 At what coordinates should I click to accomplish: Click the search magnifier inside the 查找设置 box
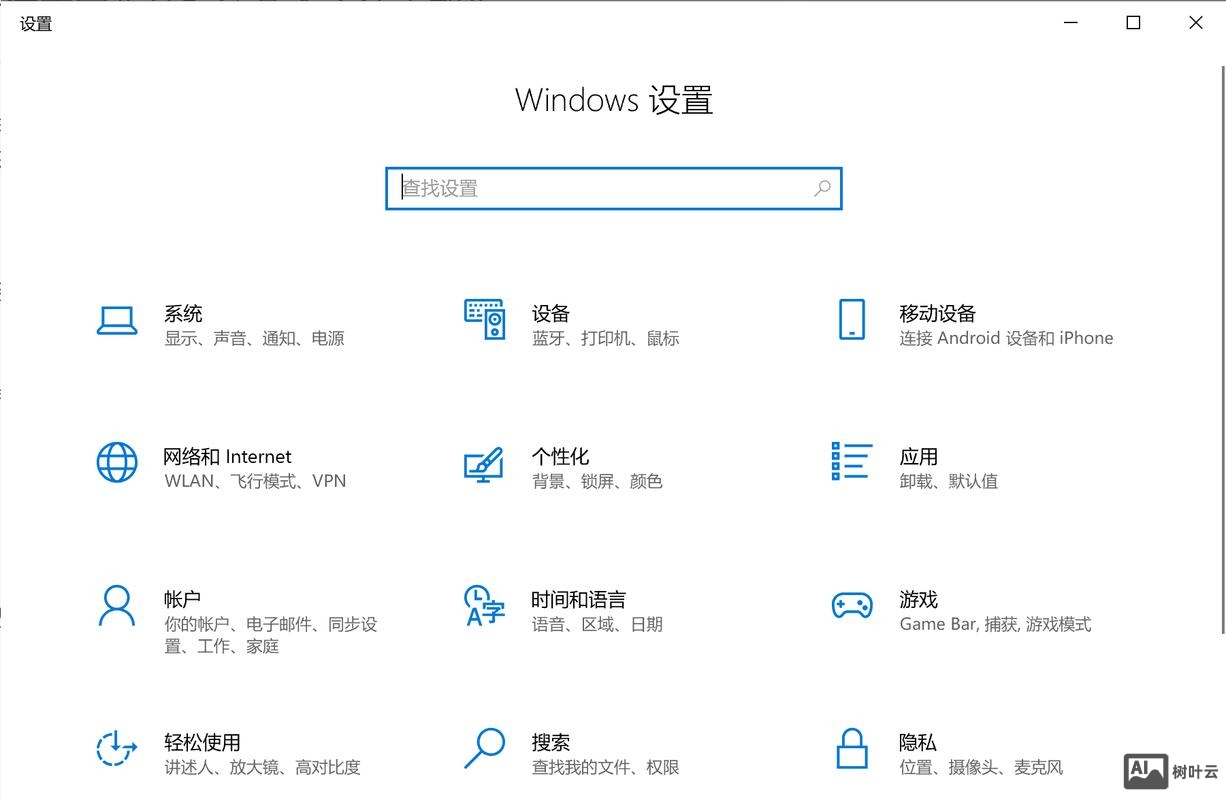click(x=821, y=188)
